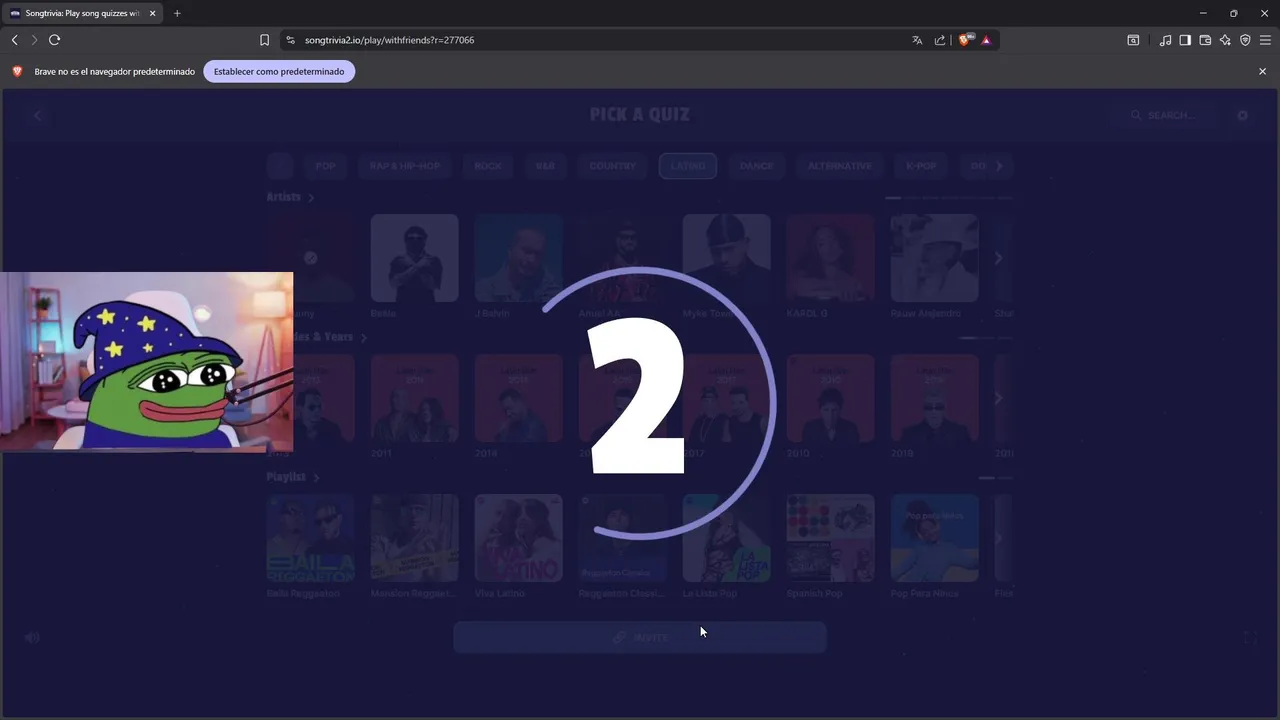Select the K-POP genre tab

pyautogui.click(x=921, y=166)
